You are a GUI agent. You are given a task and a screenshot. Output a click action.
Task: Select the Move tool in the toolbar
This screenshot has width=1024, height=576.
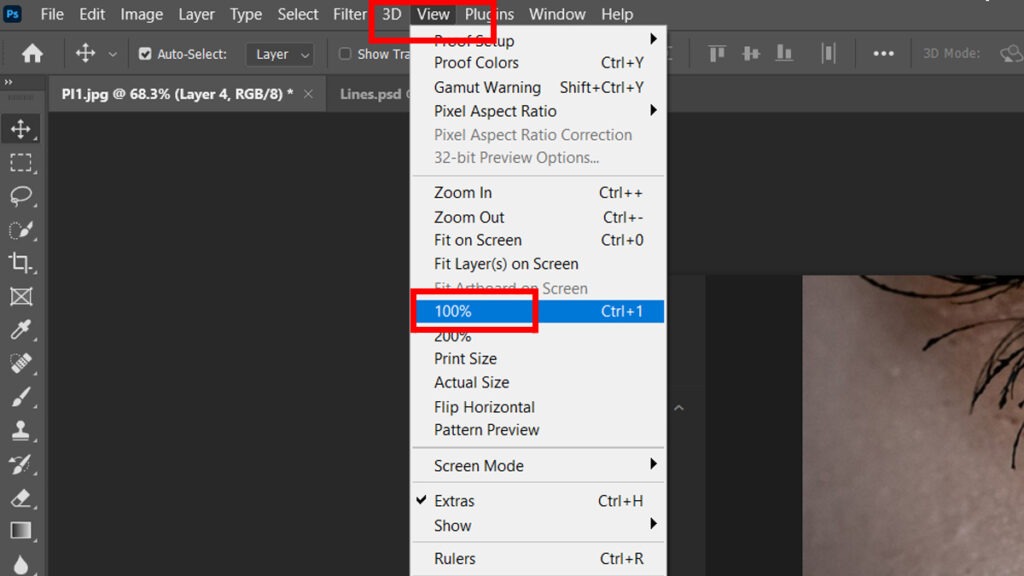[21, 129]
